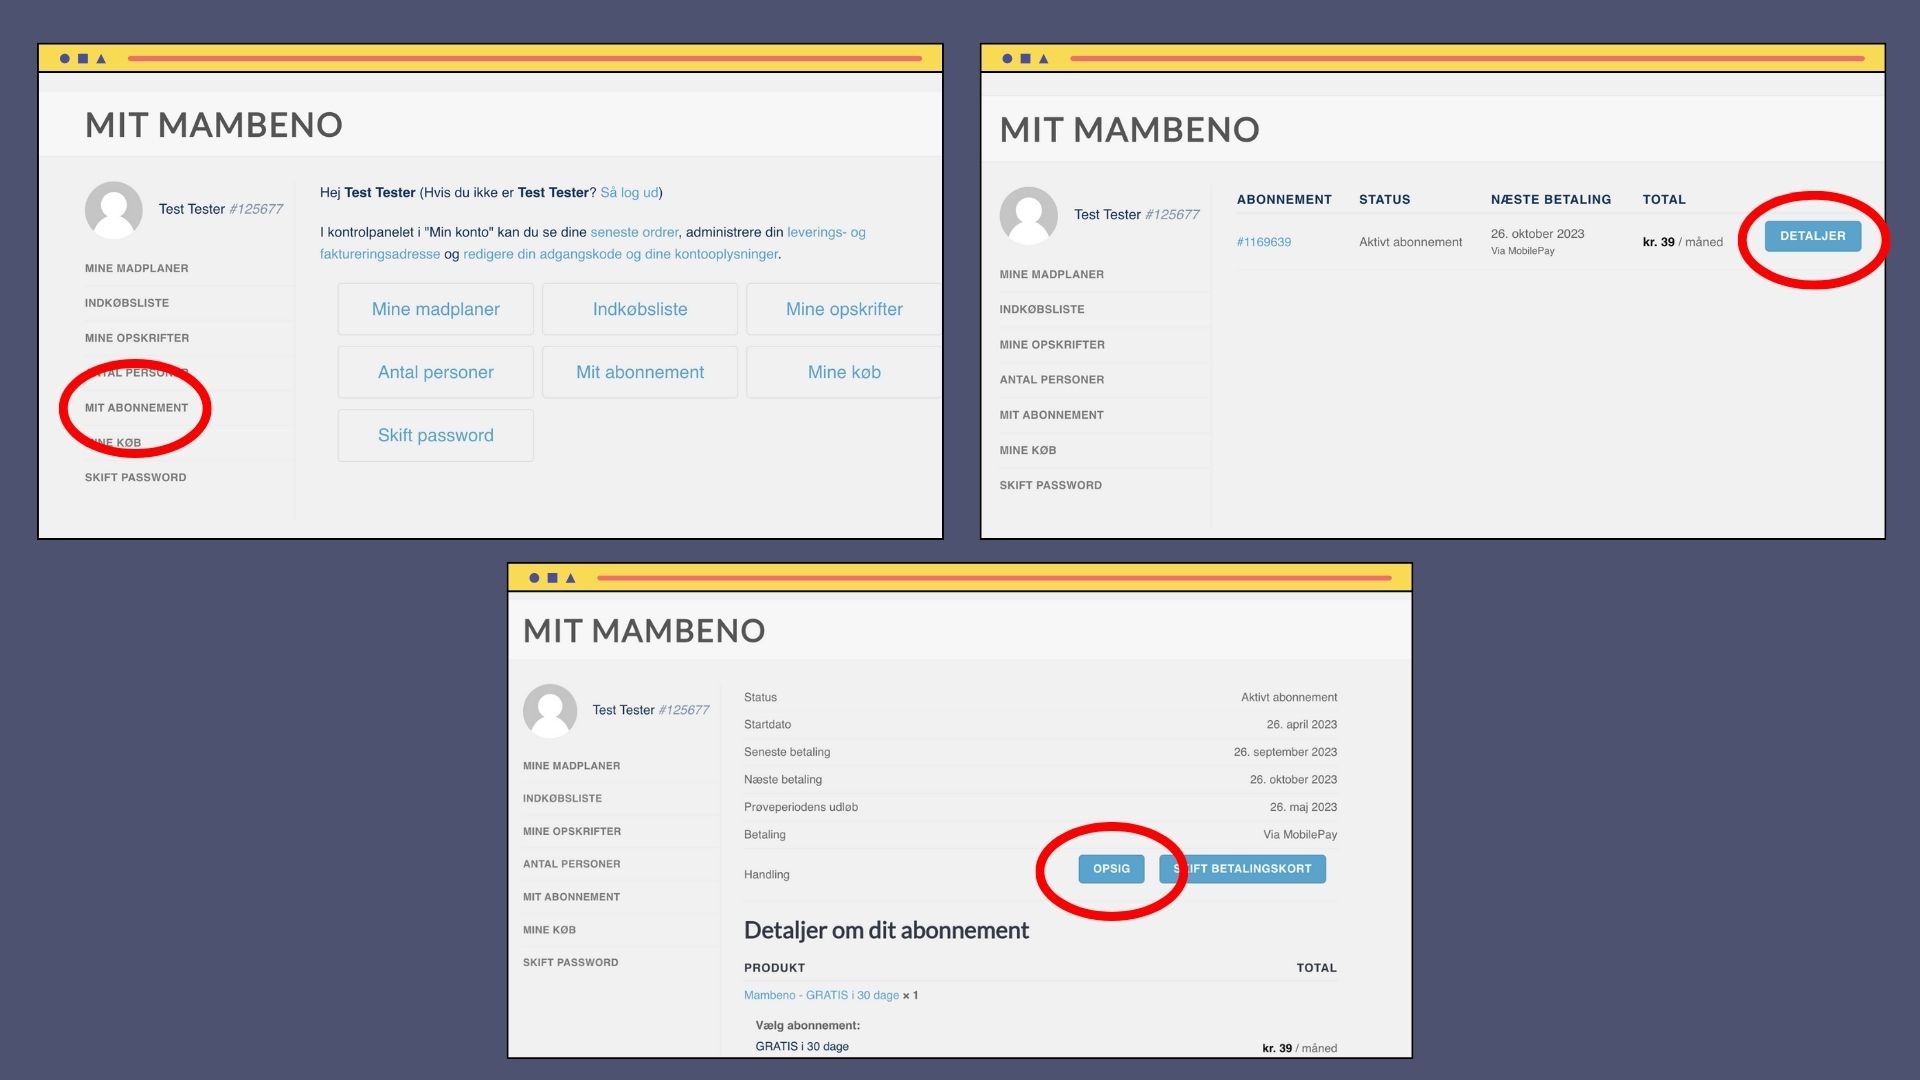Select MINE MADPLANER in the subscription table sidebar
Screen dimensions: 1920x1080
1052,274
